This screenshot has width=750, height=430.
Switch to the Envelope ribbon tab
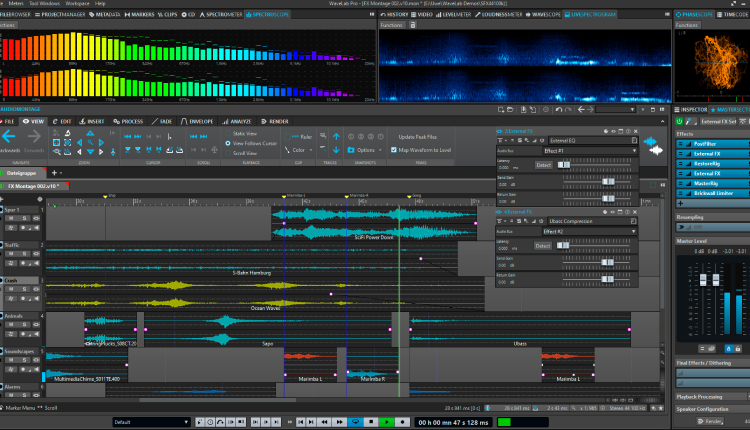click(197, 121)
